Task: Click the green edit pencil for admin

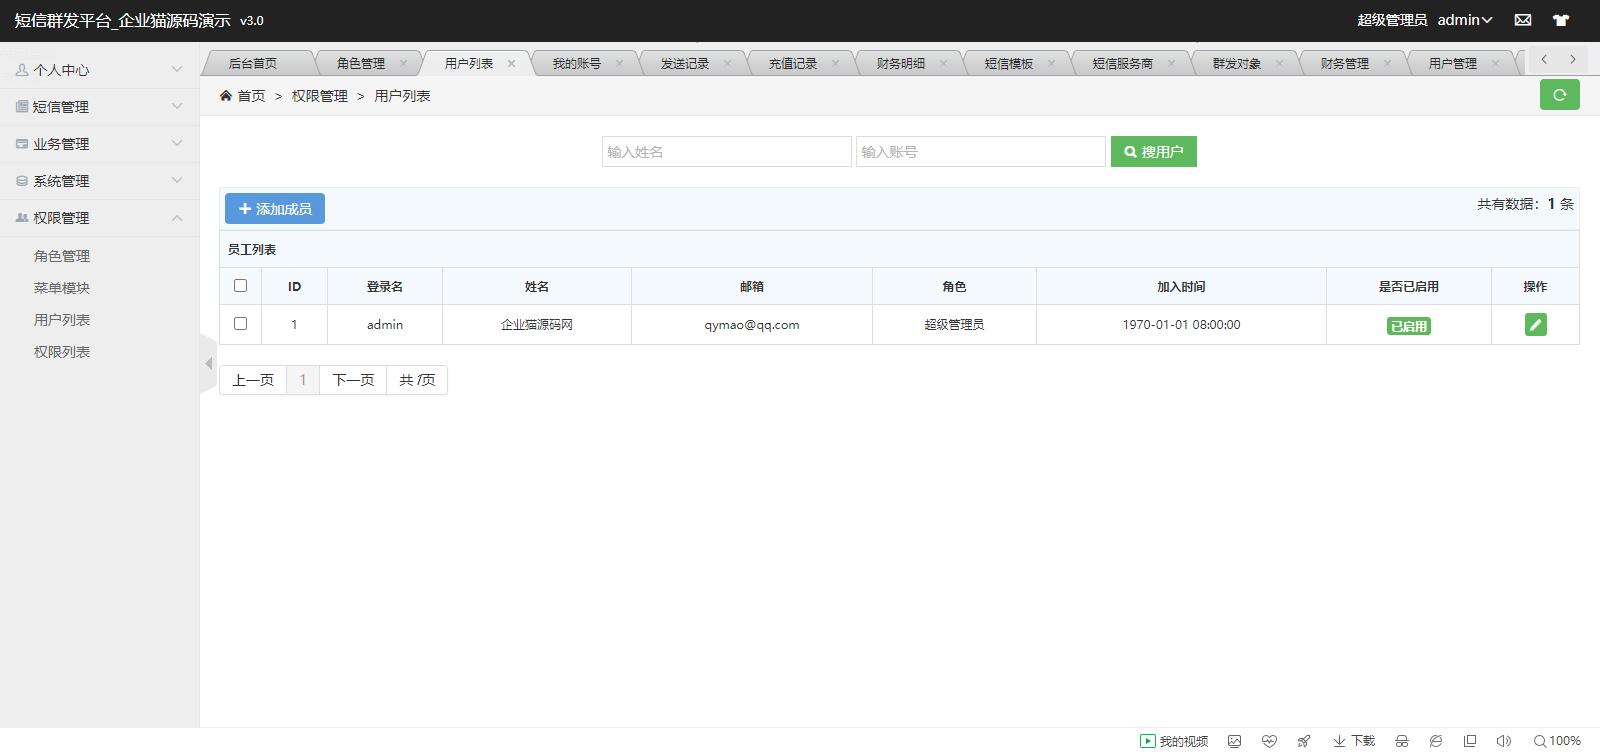Action: coord(1535,324)
